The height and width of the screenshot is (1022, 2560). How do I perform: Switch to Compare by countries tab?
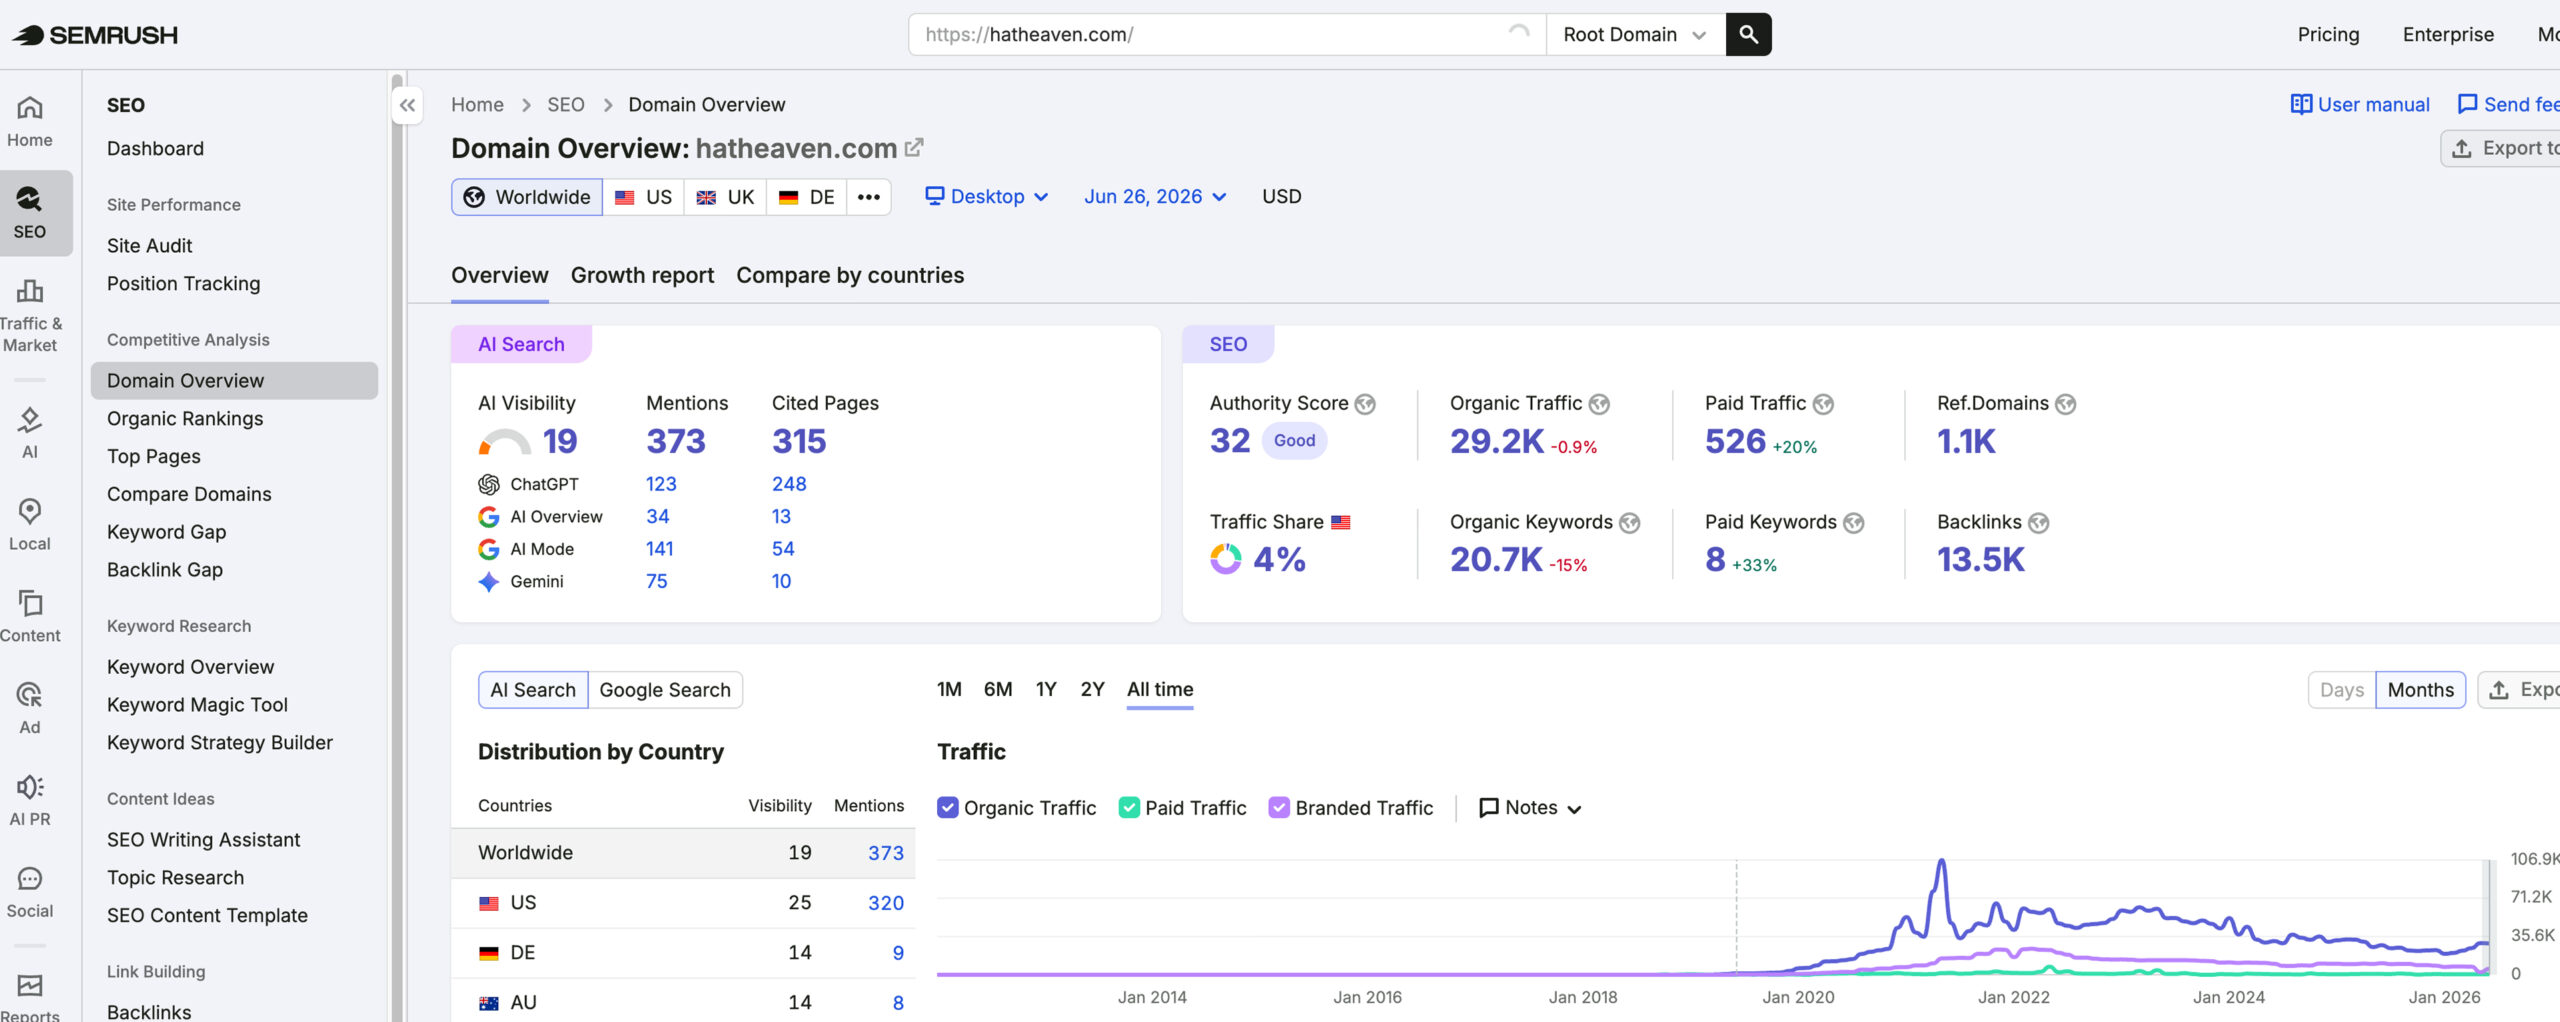point(850,276)
